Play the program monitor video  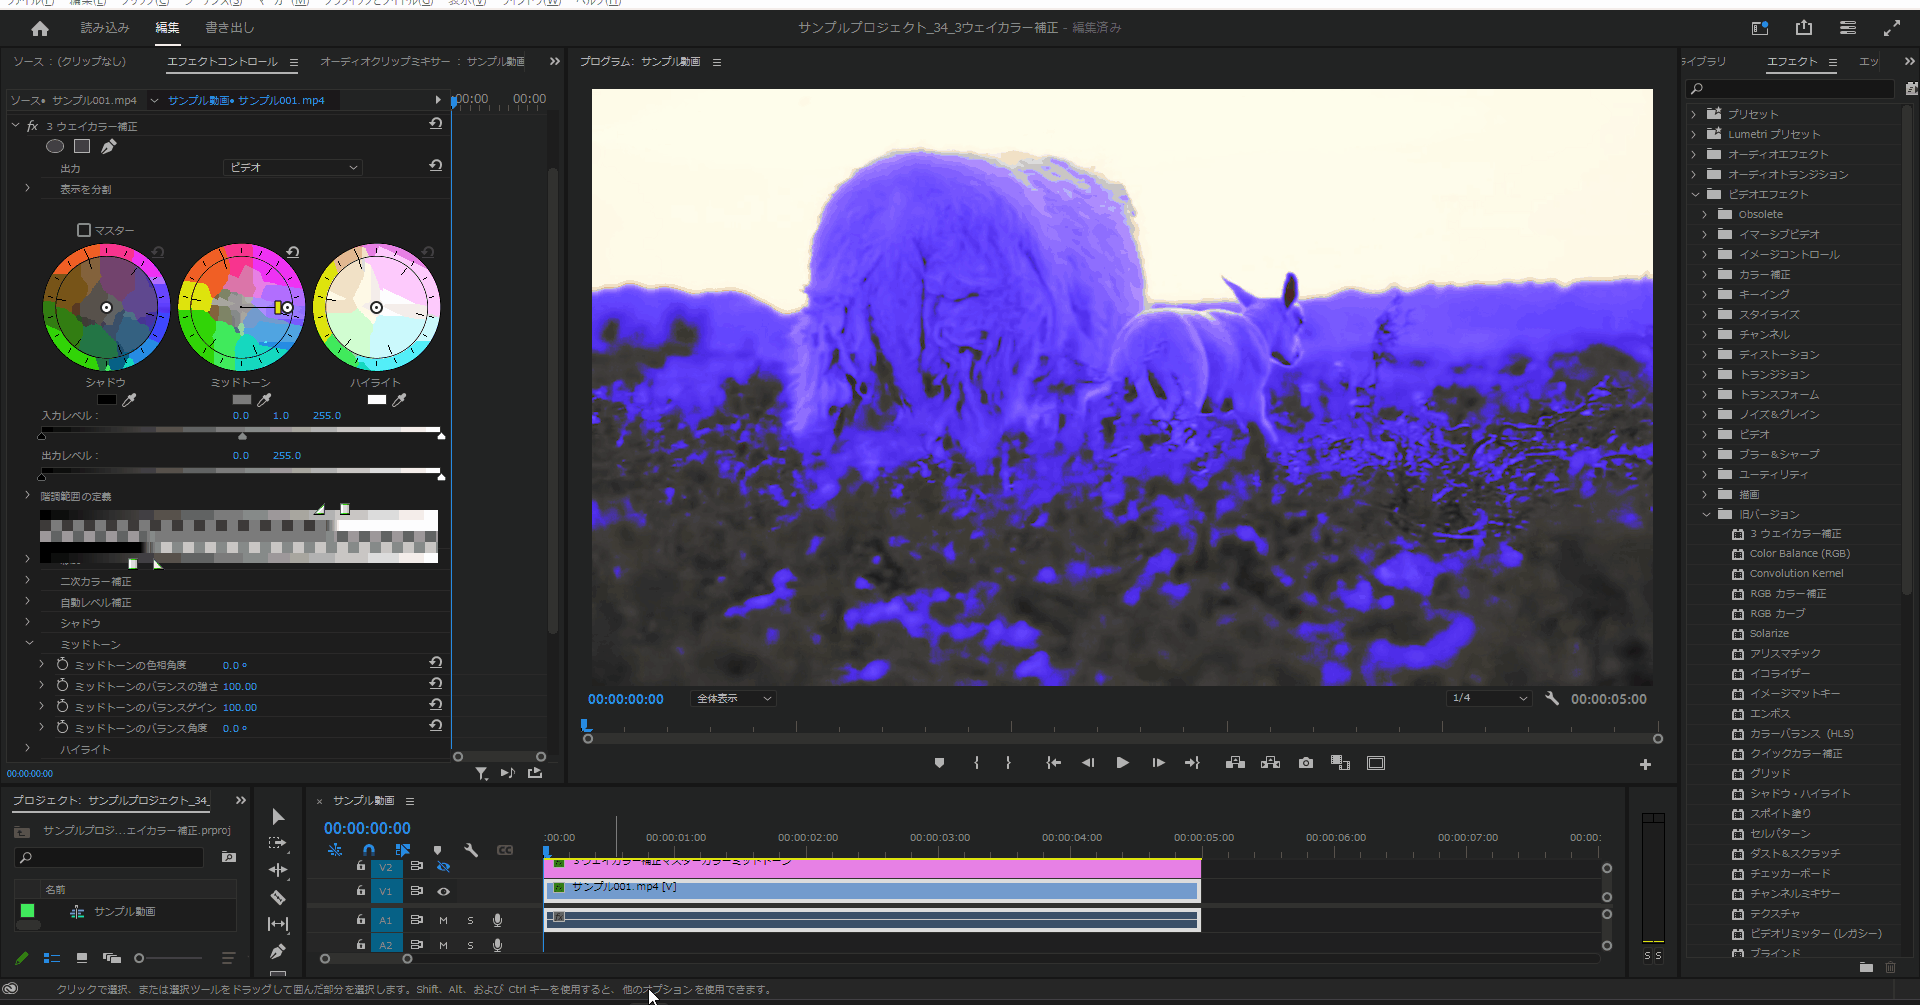pyautogui.click(x=1123, y=763)
